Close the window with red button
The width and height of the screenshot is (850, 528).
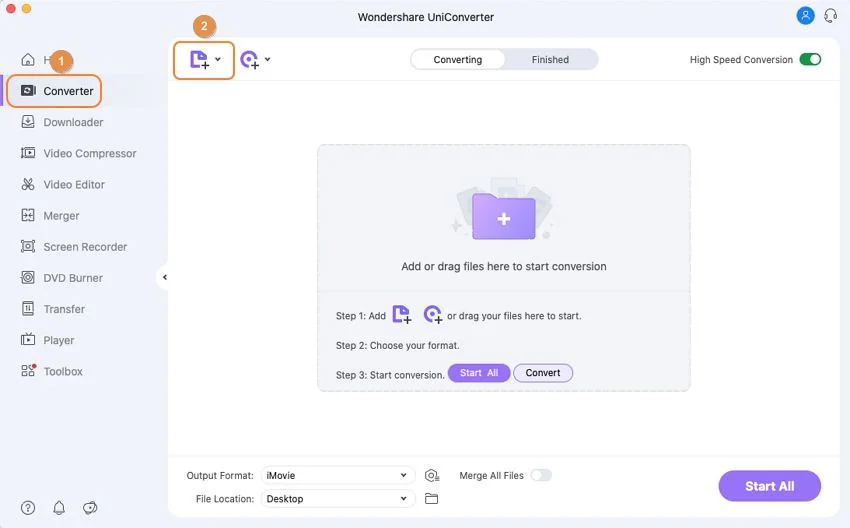10,9
